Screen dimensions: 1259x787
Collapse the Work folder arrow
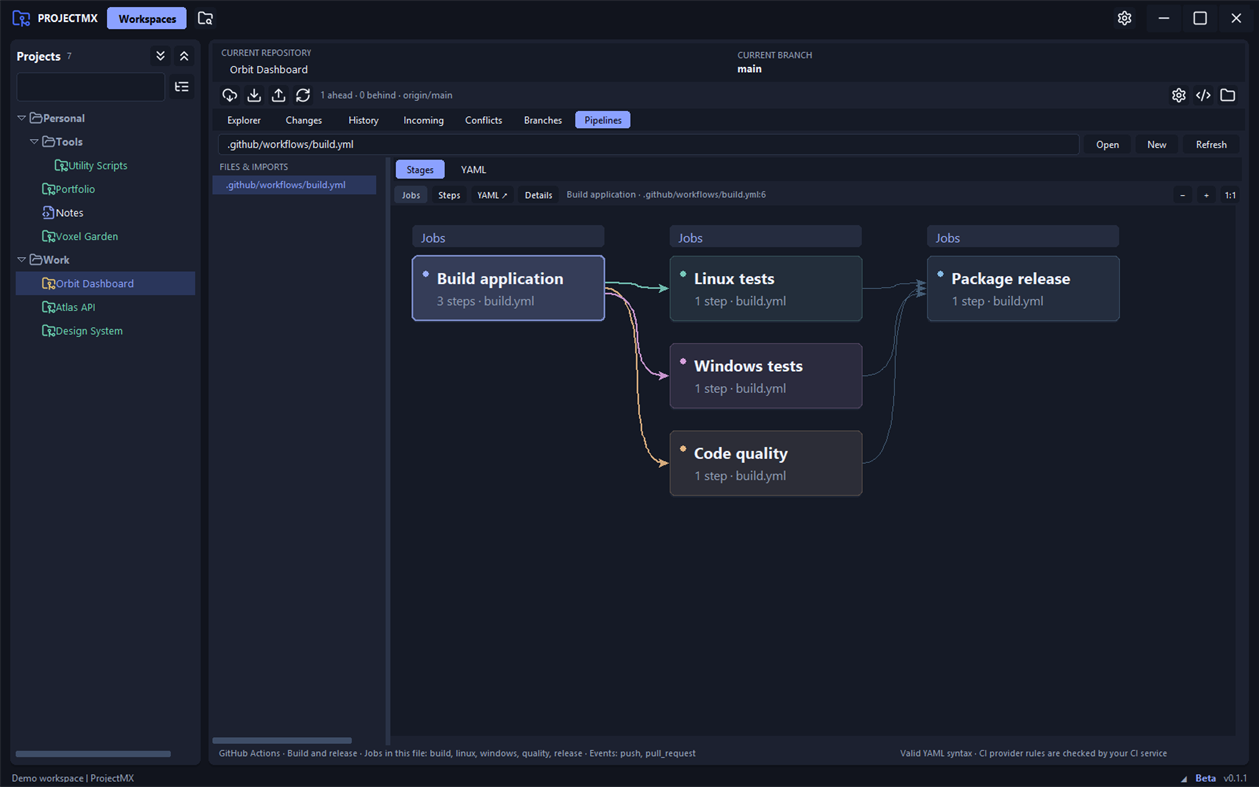point(21,259)
